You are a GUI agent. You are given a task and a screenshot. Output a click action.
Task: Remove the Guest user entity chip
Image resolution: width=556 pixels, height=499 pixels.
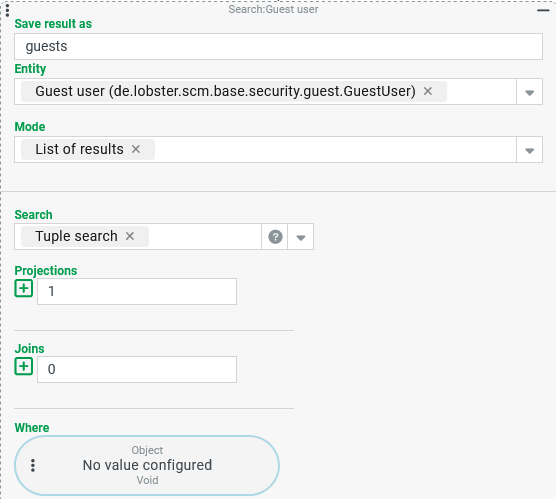[x=428, y=91]
